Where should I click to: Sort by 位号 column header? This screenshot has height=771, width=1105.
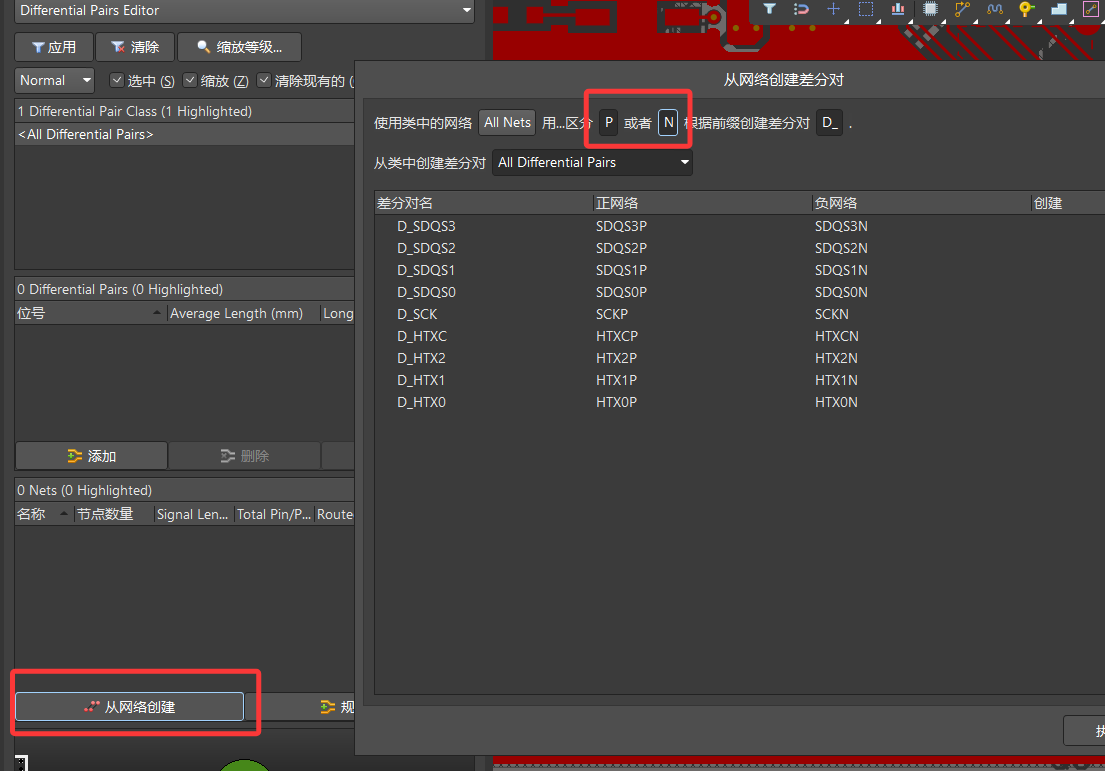(90, 313)
